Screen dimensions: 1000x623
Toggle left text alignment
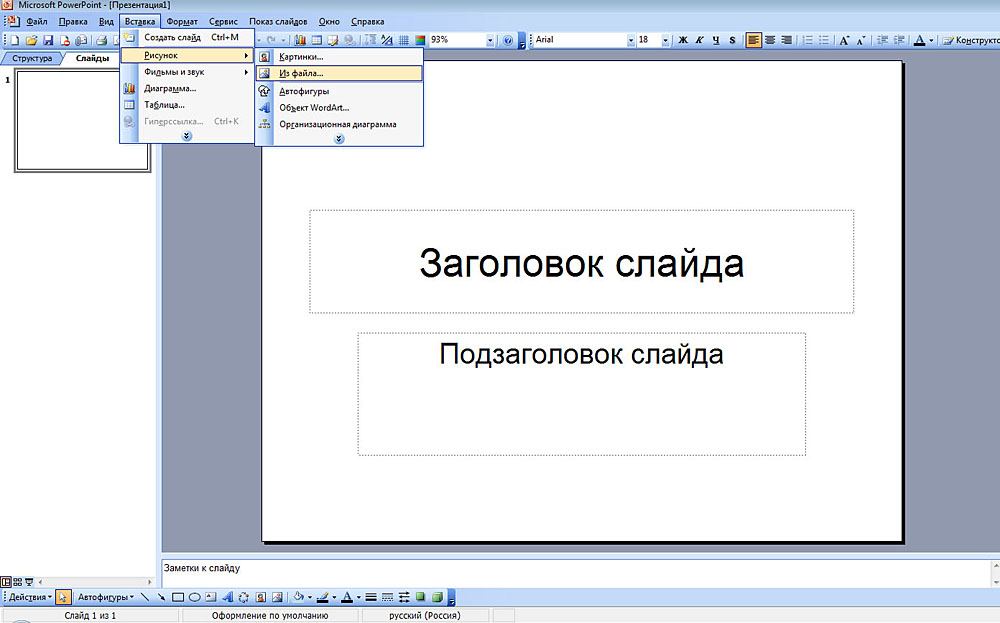pos(753,40)
